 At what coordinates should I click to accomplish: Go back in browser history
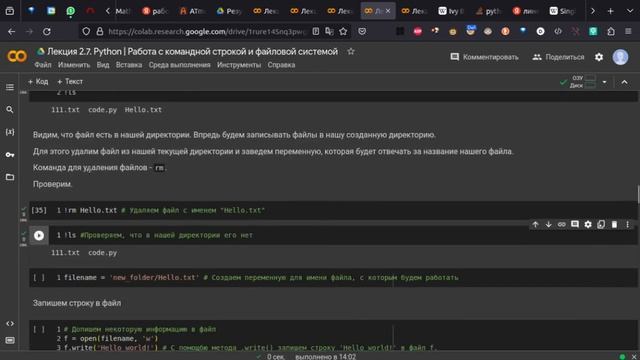coord(11,31)
